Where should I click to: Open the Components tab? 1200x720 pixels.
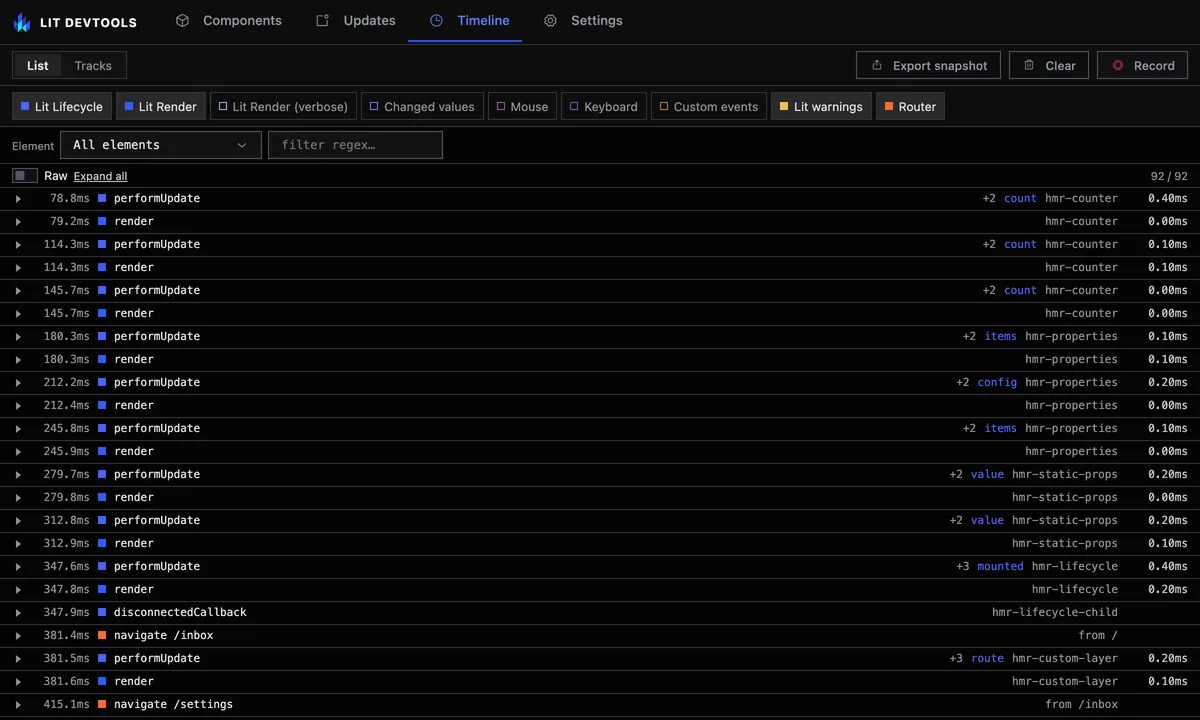229,20
